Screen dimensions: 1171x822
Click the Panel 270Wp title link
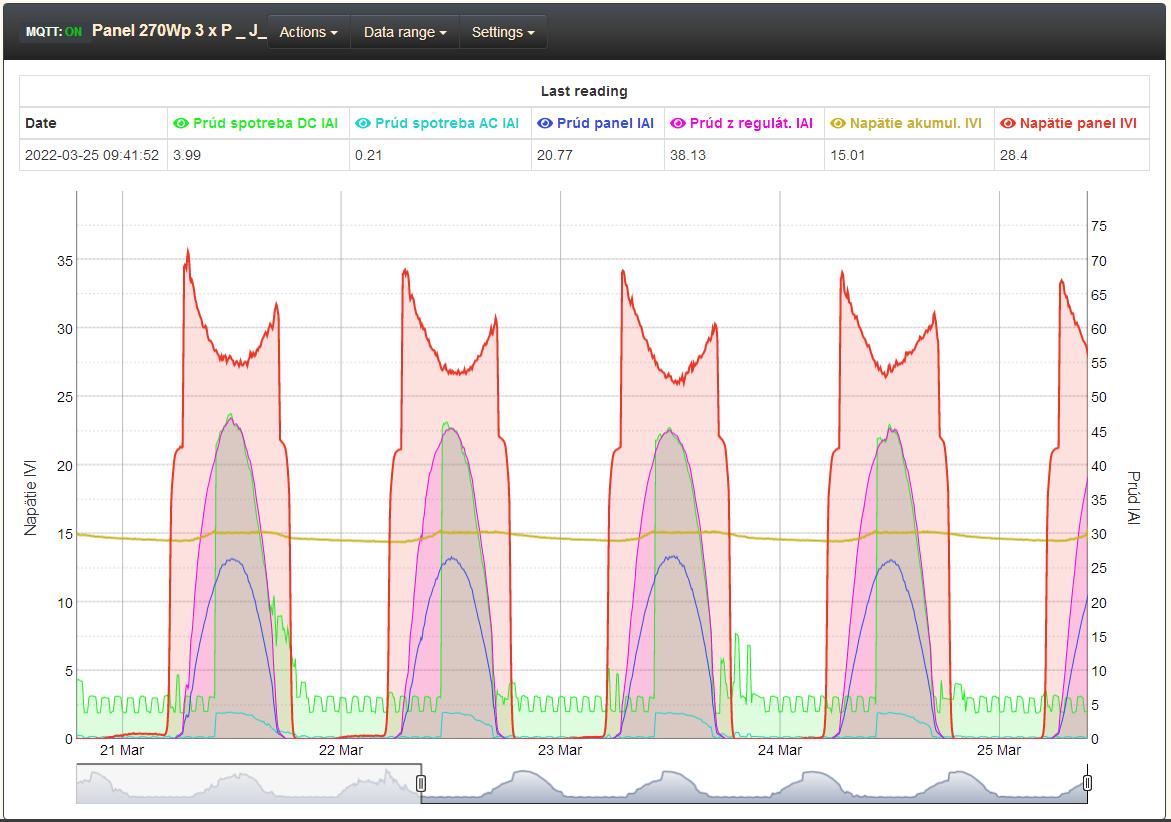click(x=179, y=31)
